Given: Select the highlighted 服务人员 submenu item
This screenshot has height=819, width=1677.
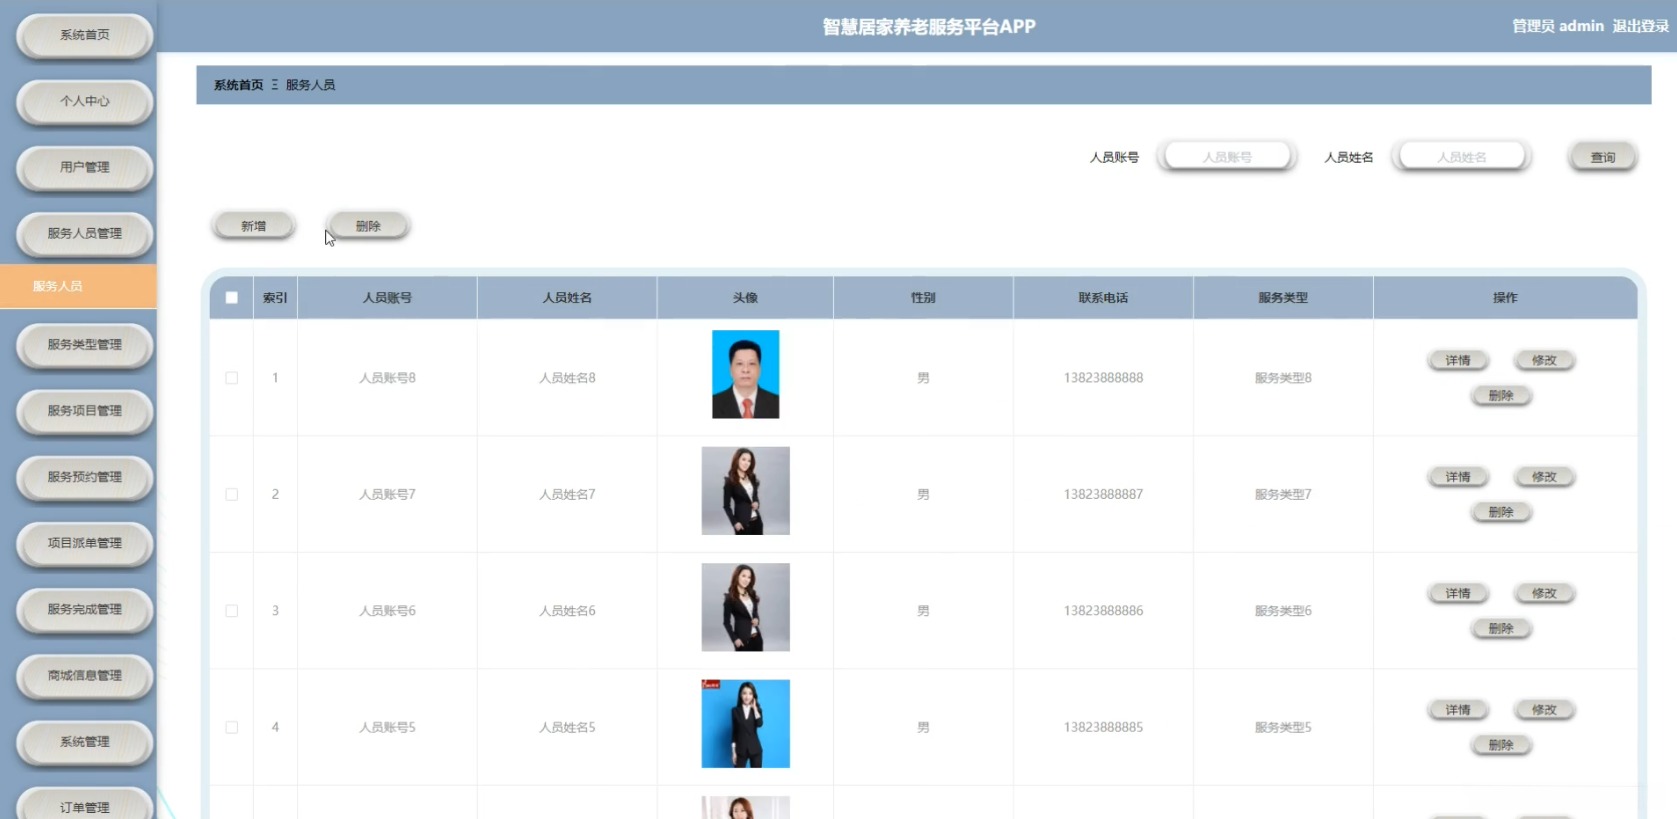Looking at the screenshot, I should tap(78, 286).
